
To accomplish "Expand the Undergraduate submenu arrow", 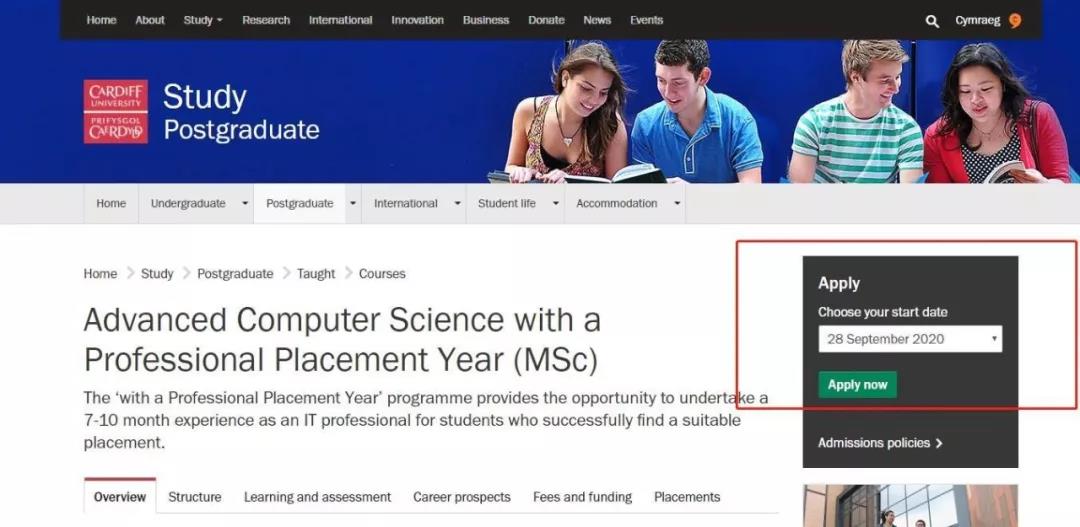I will pos(245,203).
